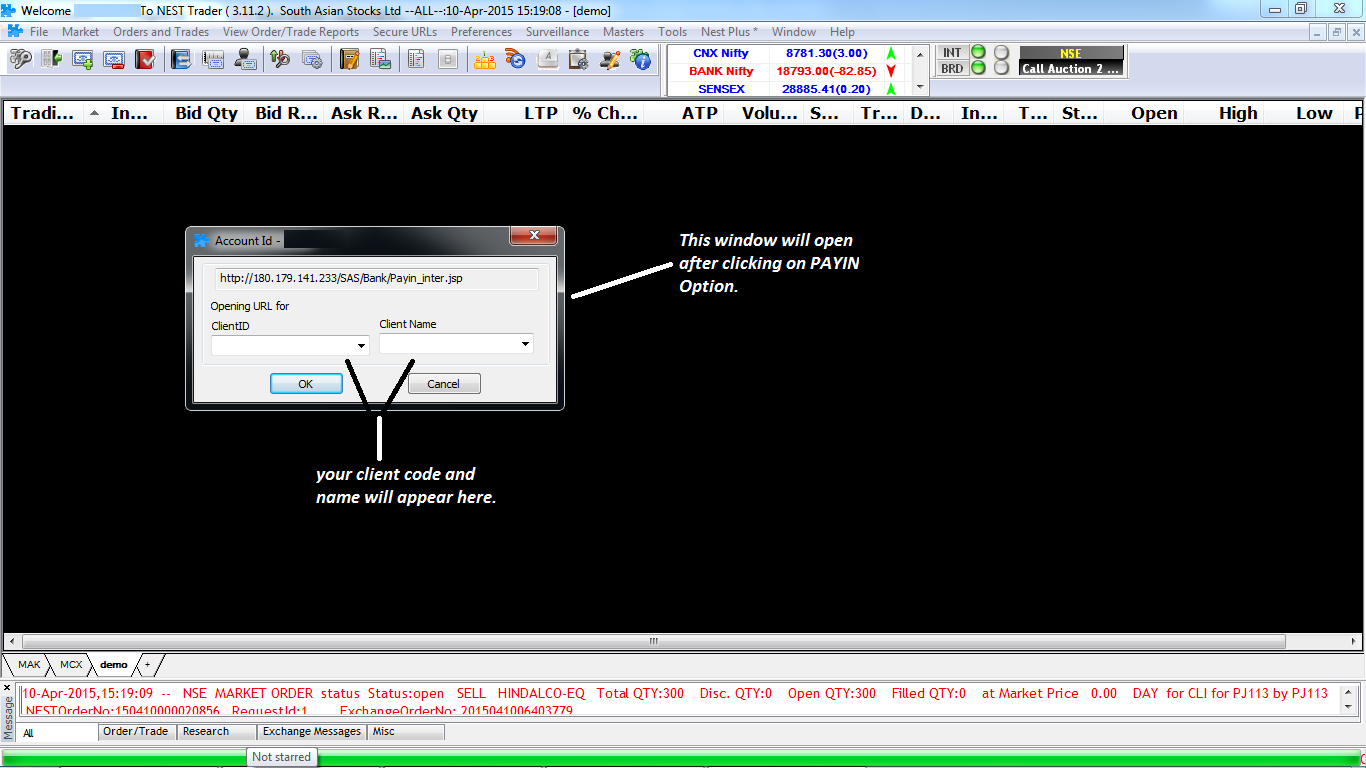Click the clipboard with gear toolbar icon
Viewport: 1366px width, 768px height.
pyautogui.click(x=578, y=60)
